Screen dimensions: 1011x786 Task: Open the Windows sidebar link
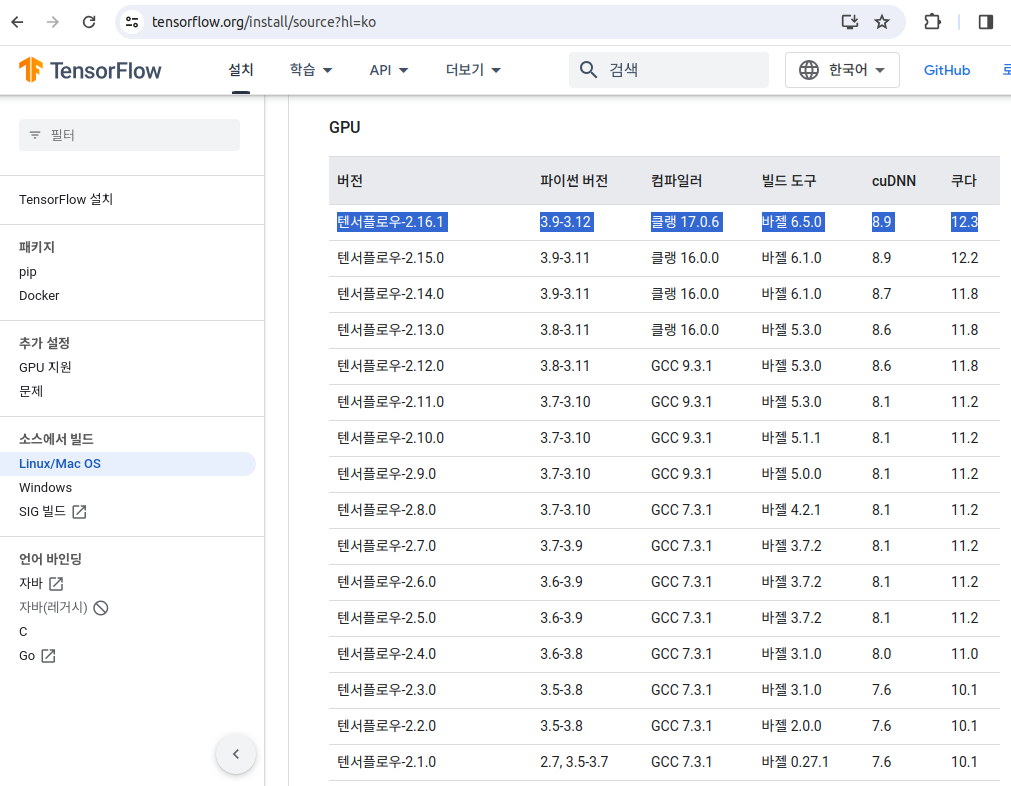pos(45,487)
